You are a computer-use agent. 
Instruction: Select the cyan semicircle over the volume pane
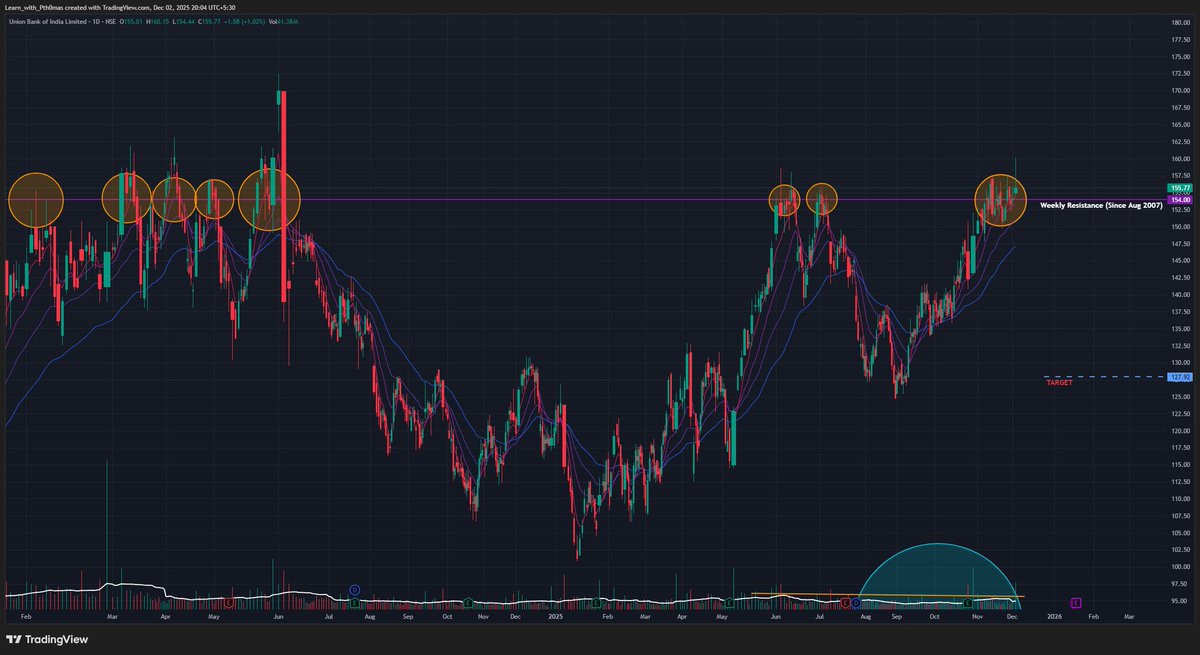939,575
